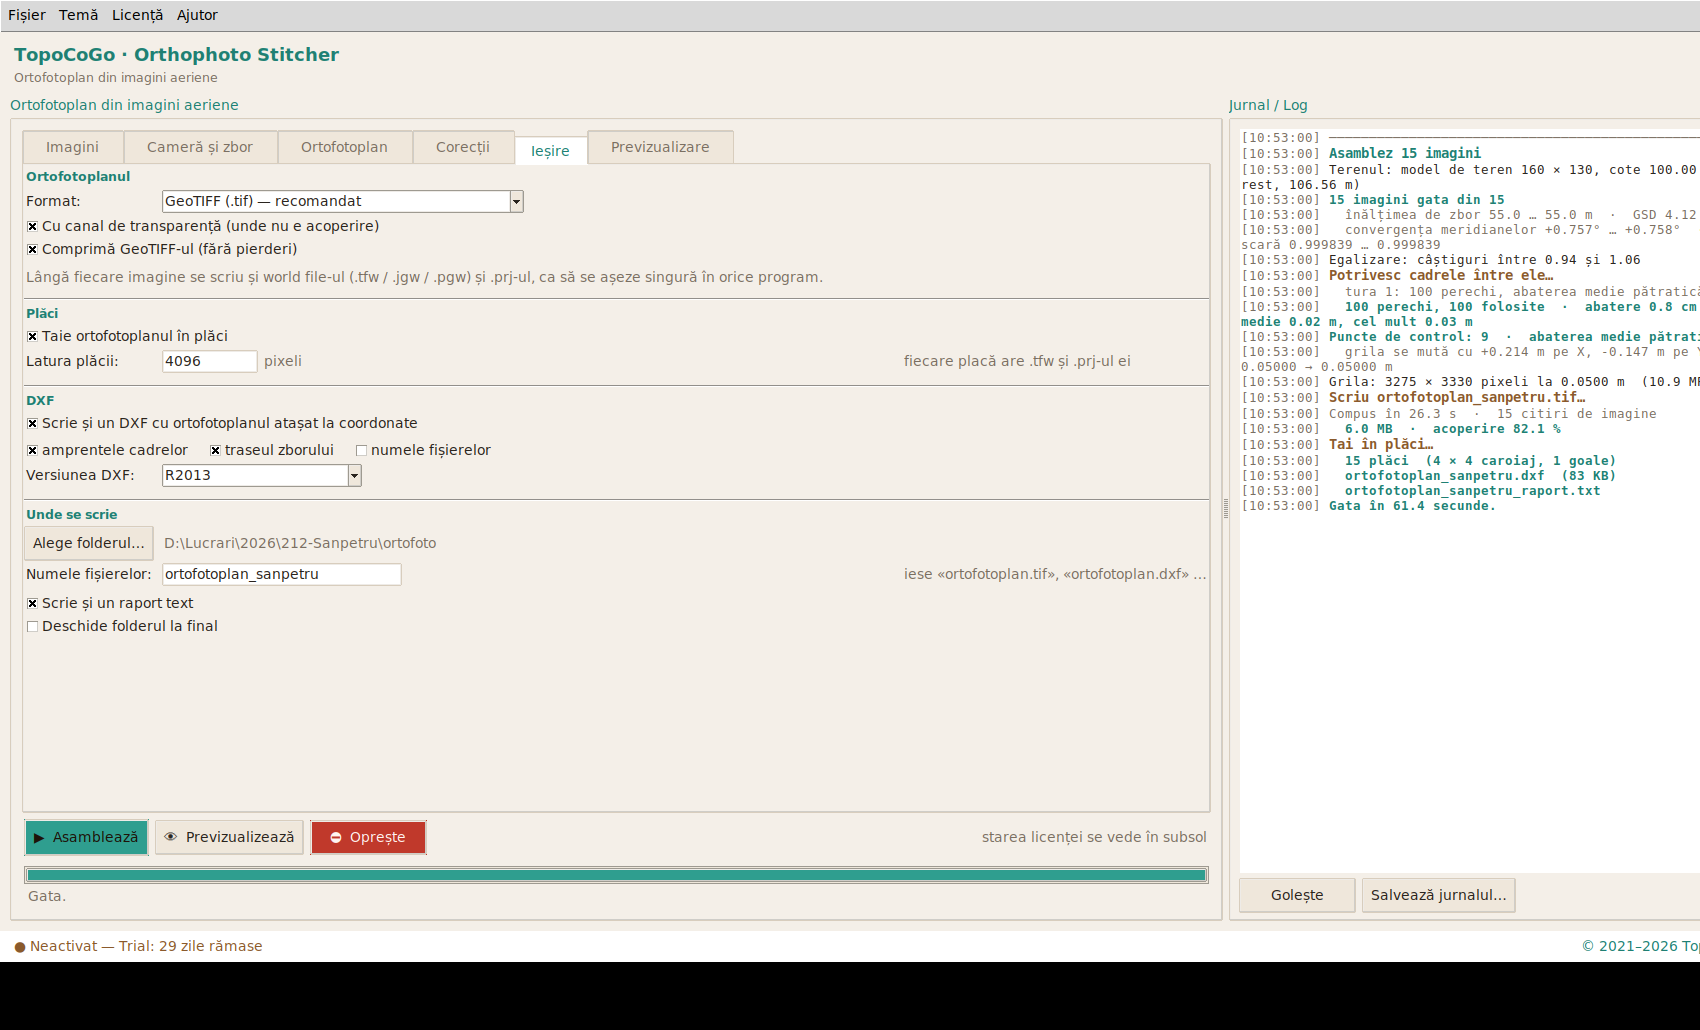Open the Licență menu
Screen dimensions: 1700x1030
[137, 15]
